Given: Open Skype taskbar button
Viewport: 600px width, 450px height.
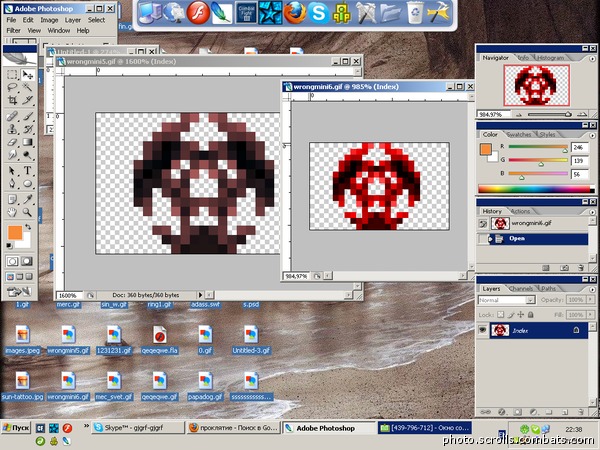Looking at the screenshot, I should pyautogui.click(x=138, y=428).
